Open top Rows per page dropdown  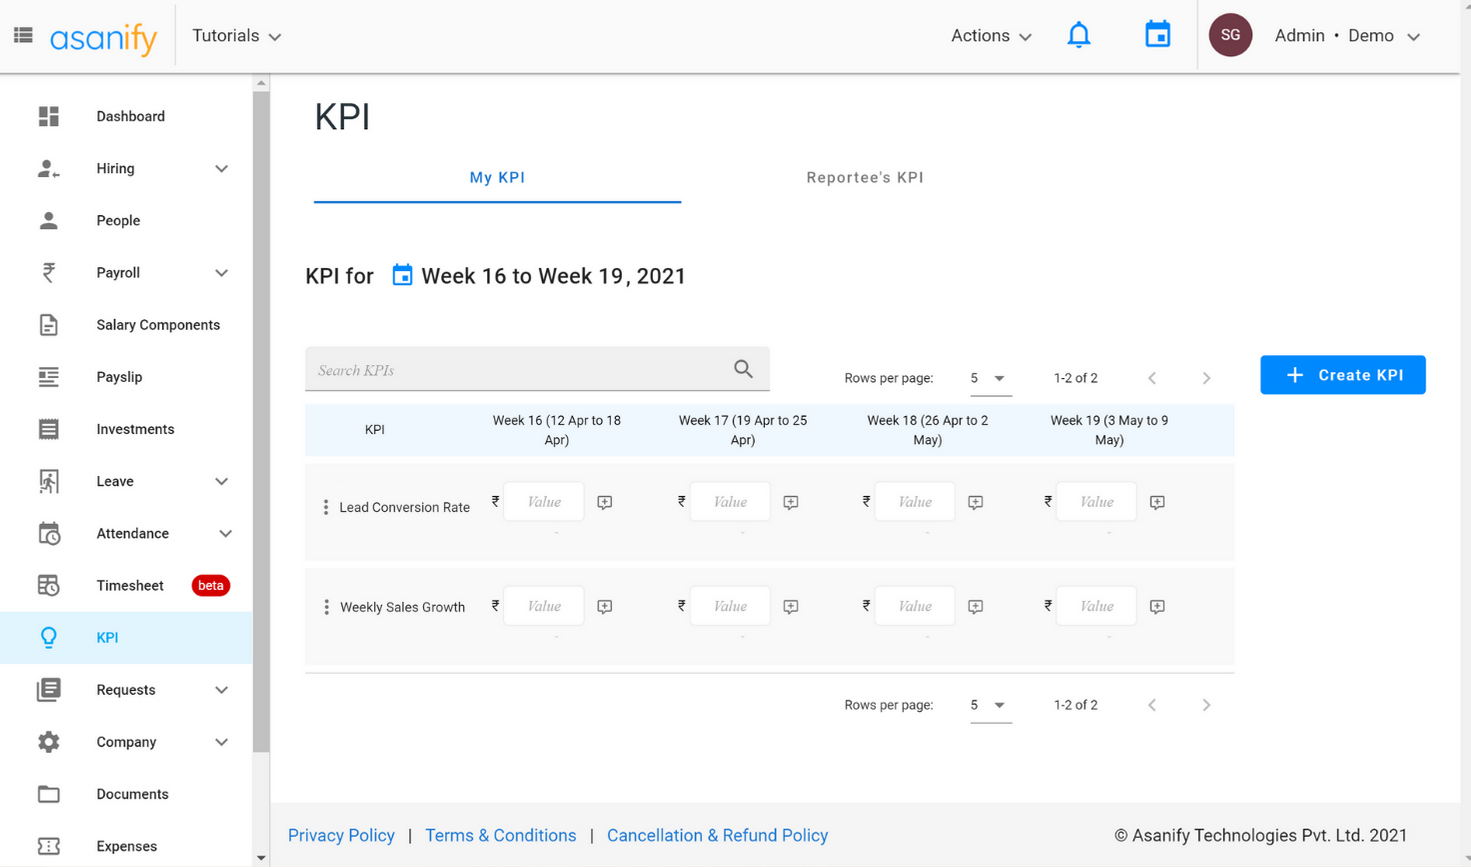988,378
